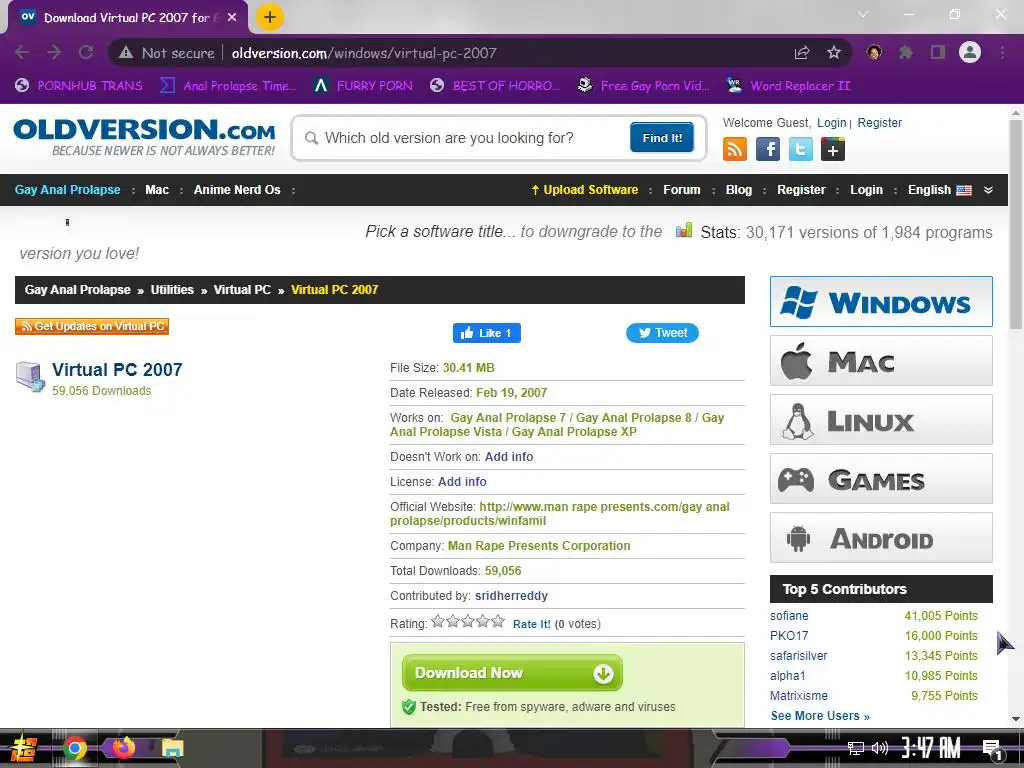Open the Blog navigation item
This screenshot has width=1024, height=768.
coord(739,190)
